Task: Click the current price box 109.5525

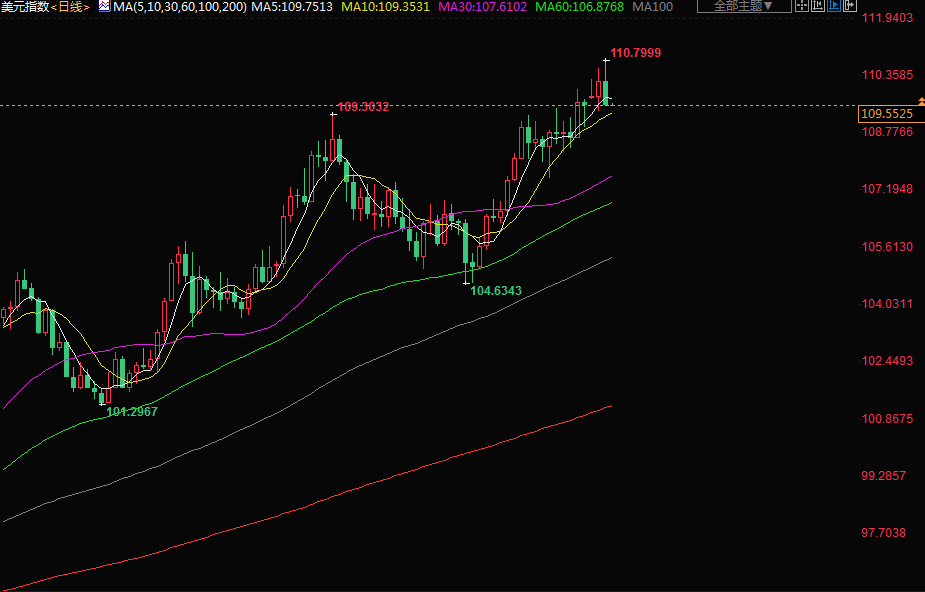Action: (888, 114)
